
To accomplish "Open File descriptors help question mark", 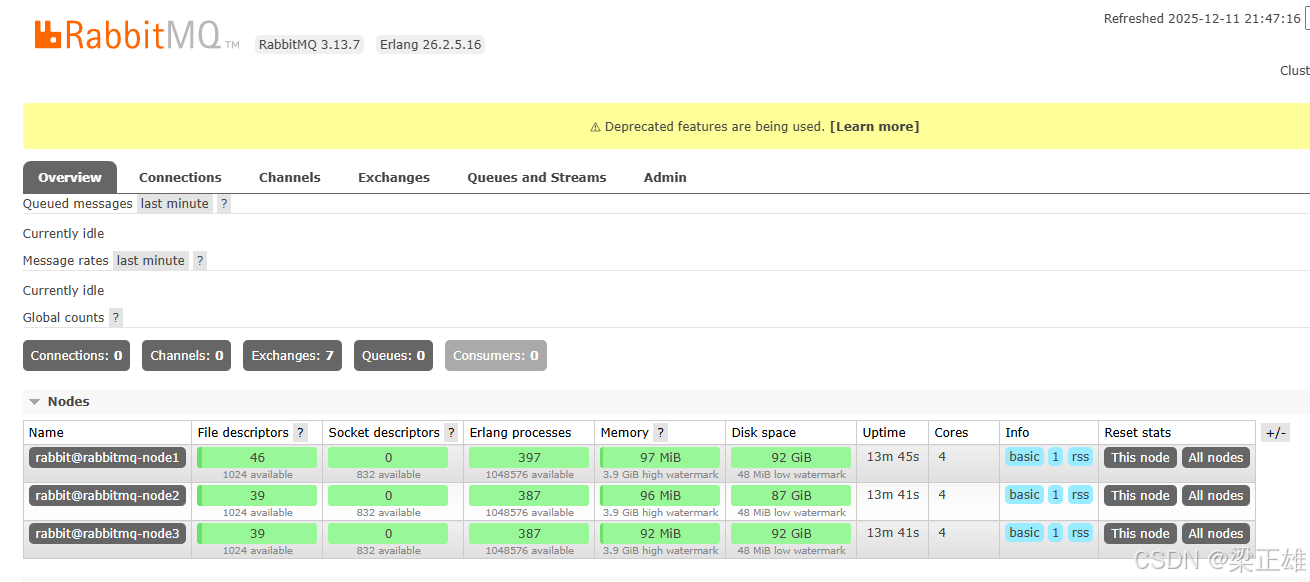I will (301, 433).
